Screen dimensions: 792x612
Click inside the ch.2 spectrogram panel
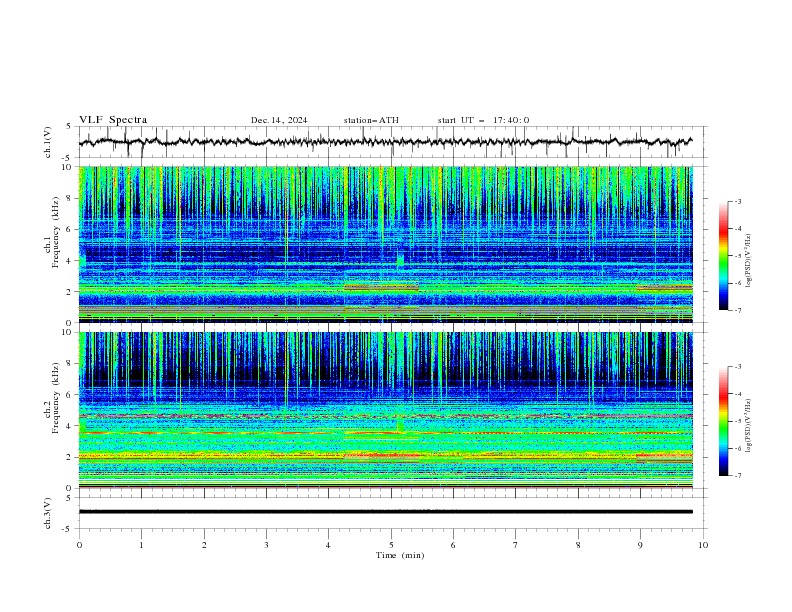386,410
